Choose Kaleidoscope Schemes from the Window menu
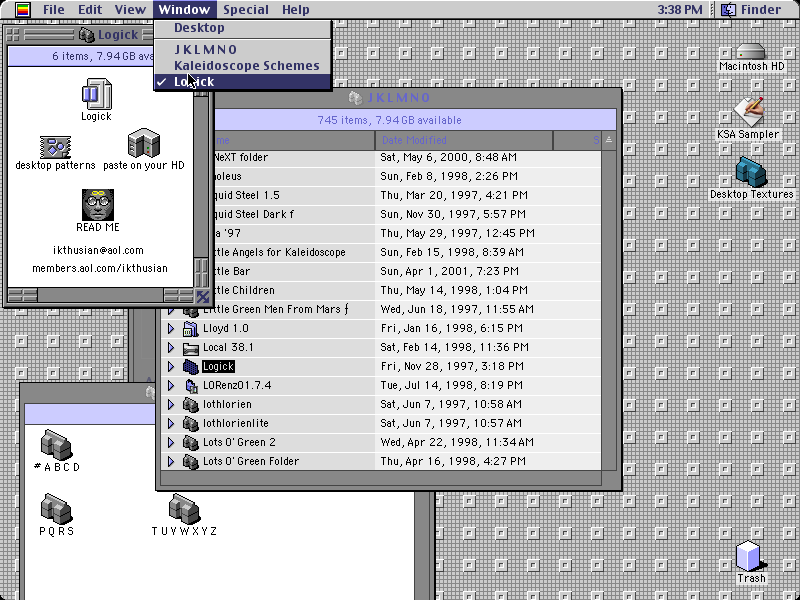The height and width of the screenshot is (600, 800). pyautogui.click(x=243, y=66)
